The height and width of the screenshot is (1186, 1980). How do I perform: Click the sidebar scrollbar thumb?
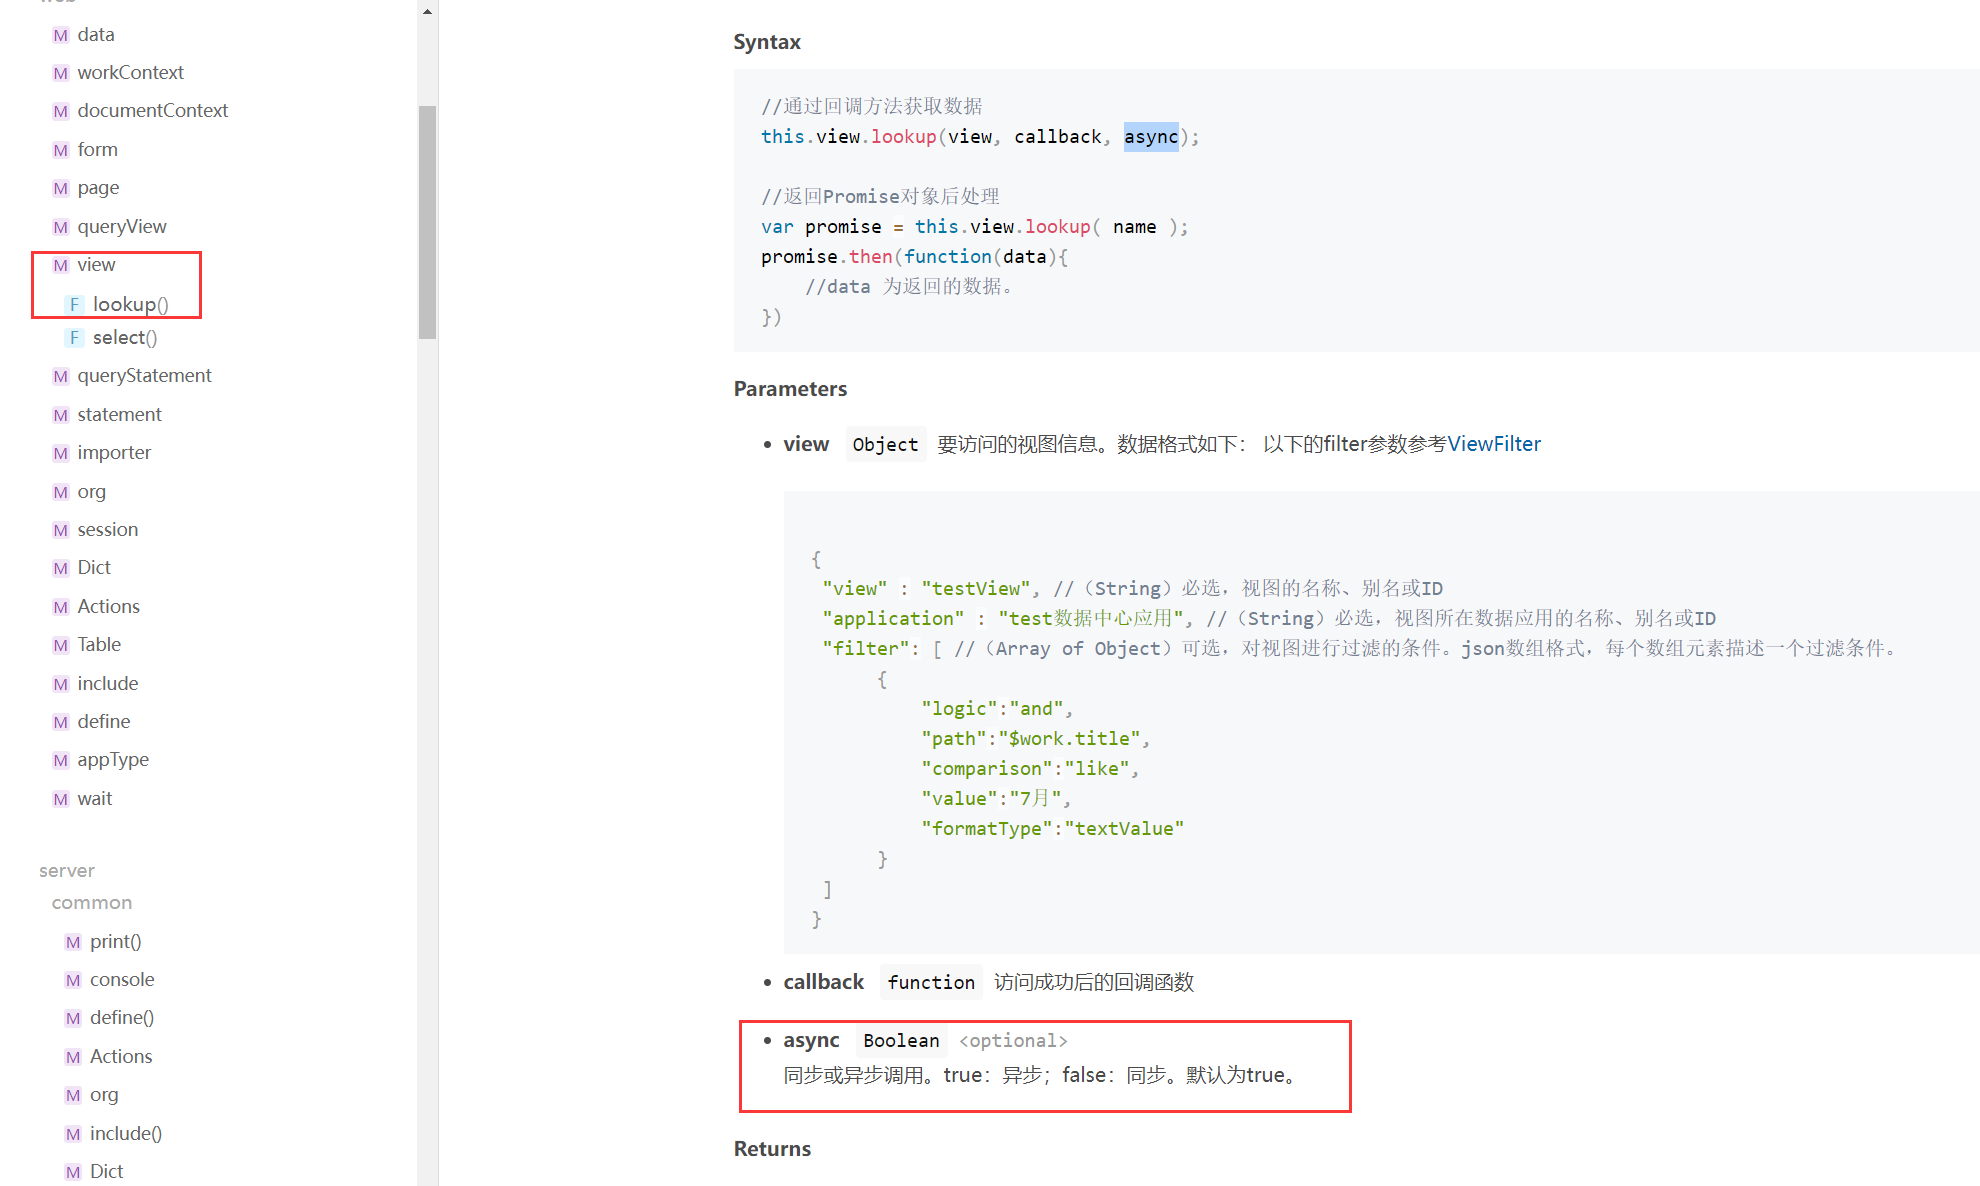(x=427, y=222)
